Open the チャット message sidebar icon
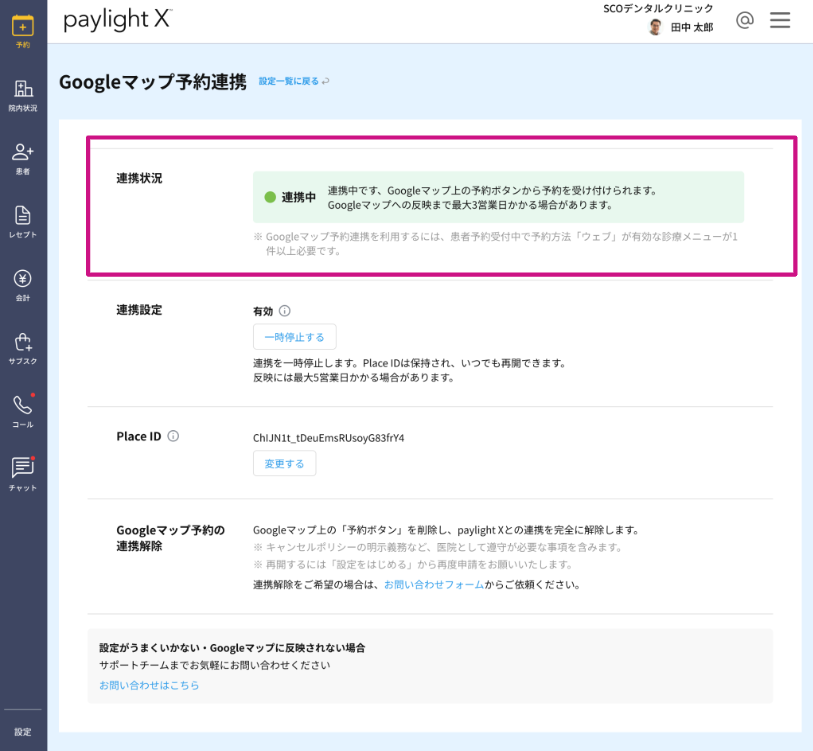 click(x=23, y=475)
